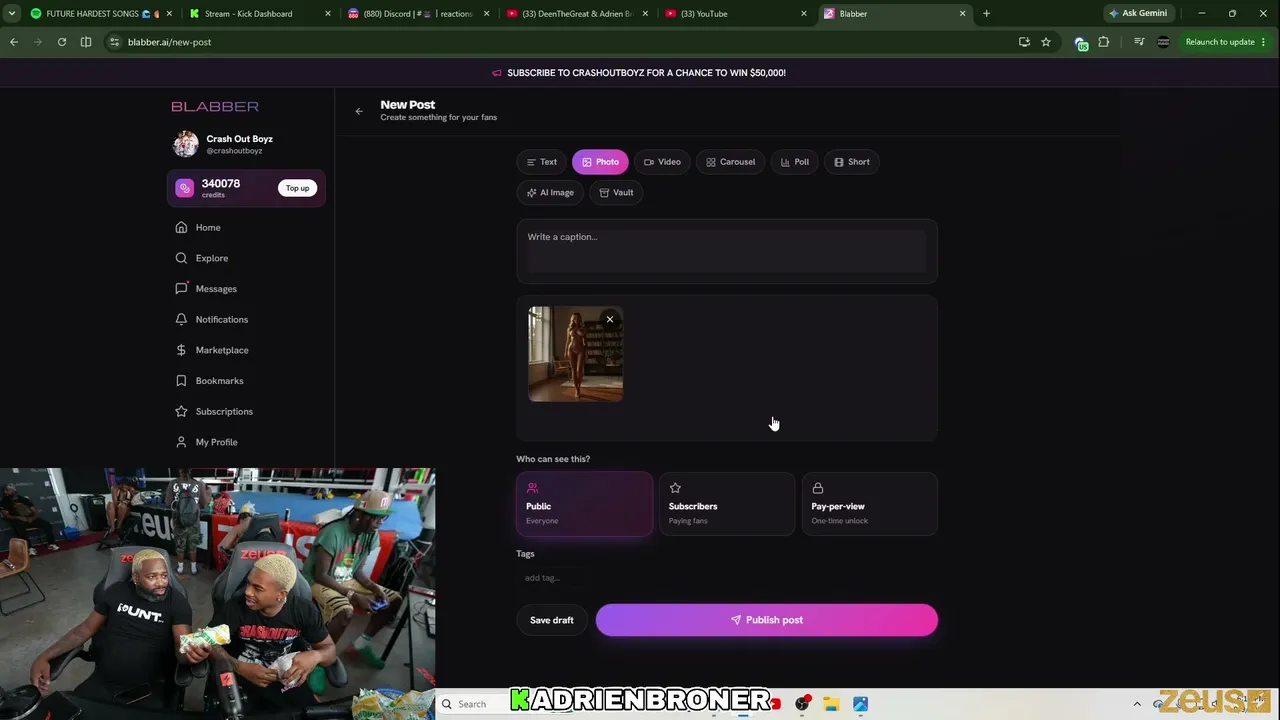1280x720 pixels.
Task: Publish the post
Action: (767, 620)
